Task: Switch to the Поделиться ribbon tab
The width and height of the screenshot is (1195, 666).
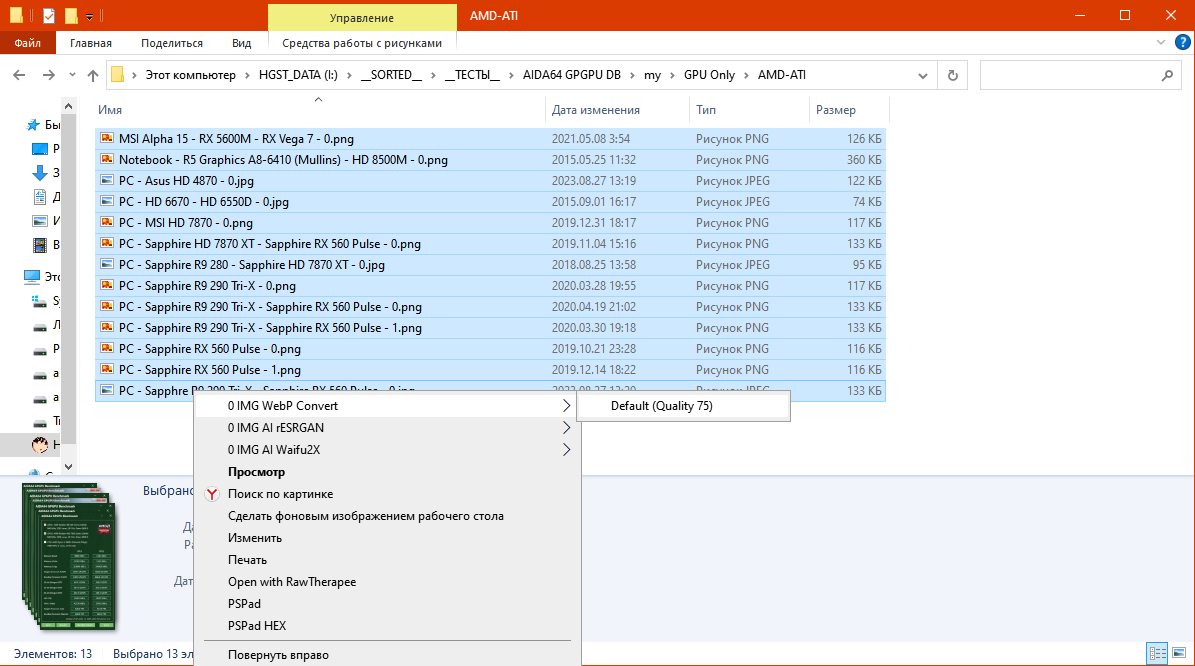Action: [171, 43]
